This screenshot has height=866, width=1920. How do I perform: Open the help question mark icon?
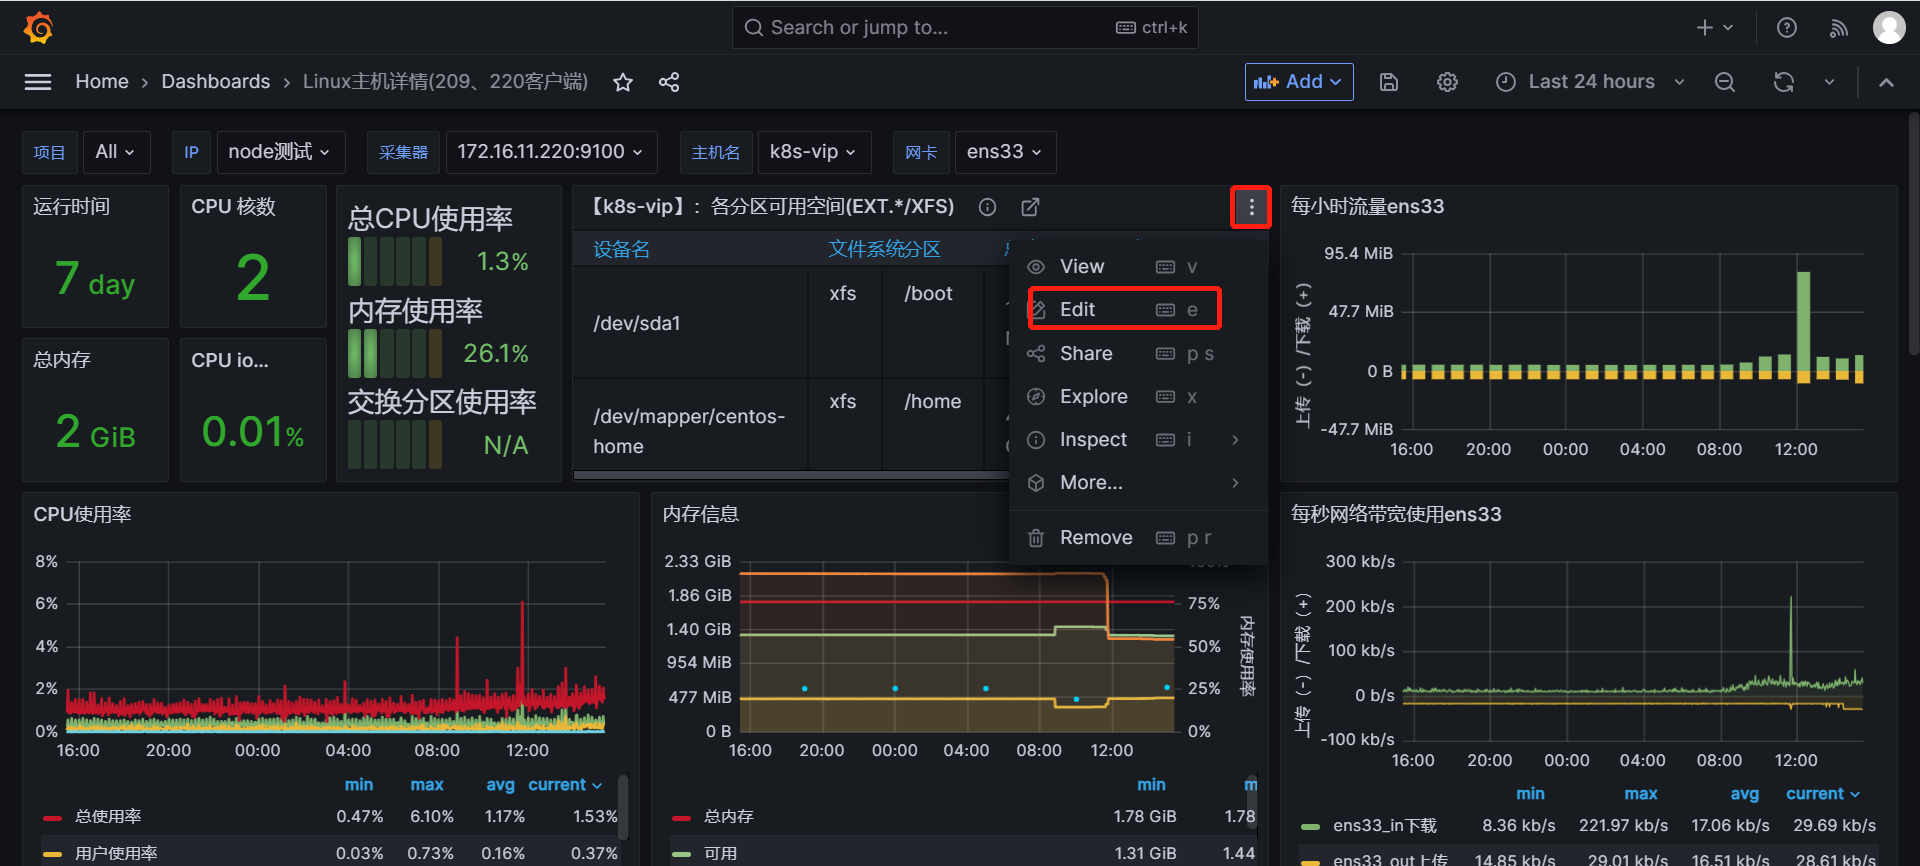pos(1787,28)
